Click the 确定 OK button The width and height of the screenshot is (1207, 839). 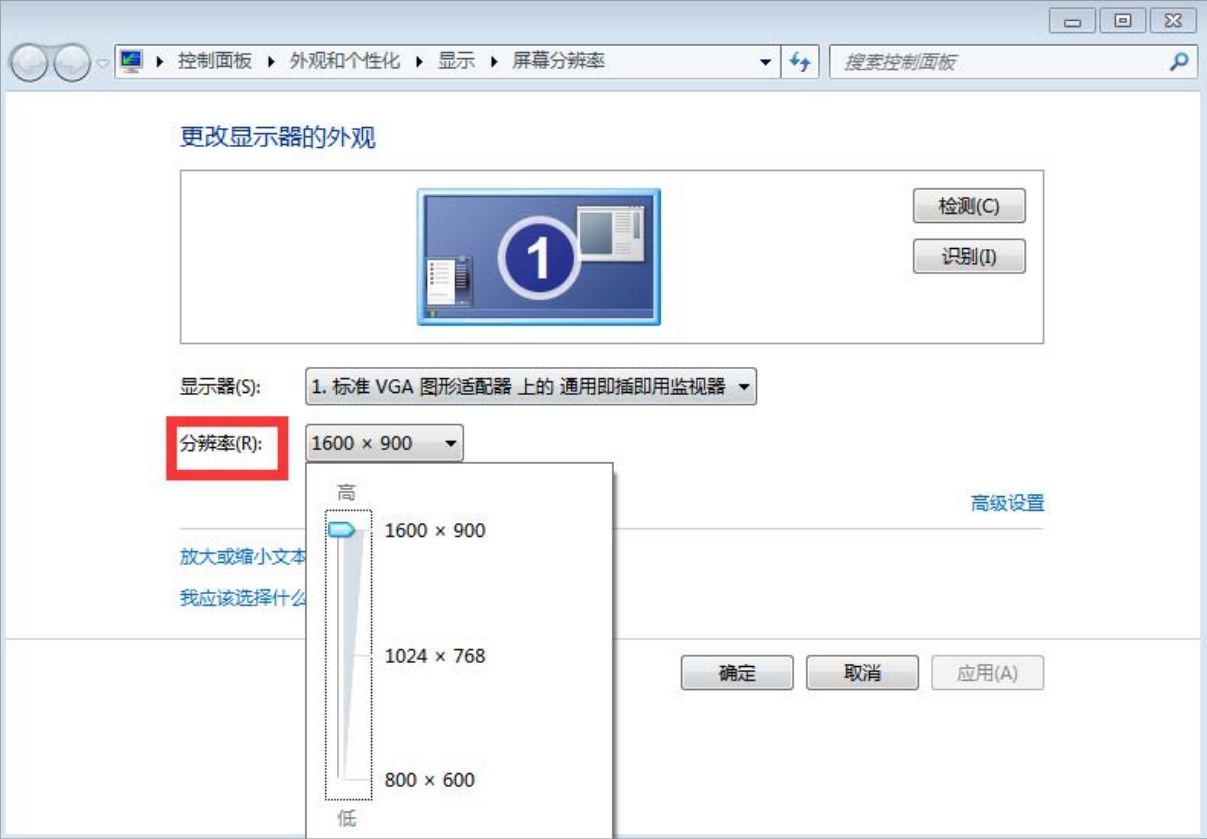pos(737,673)
